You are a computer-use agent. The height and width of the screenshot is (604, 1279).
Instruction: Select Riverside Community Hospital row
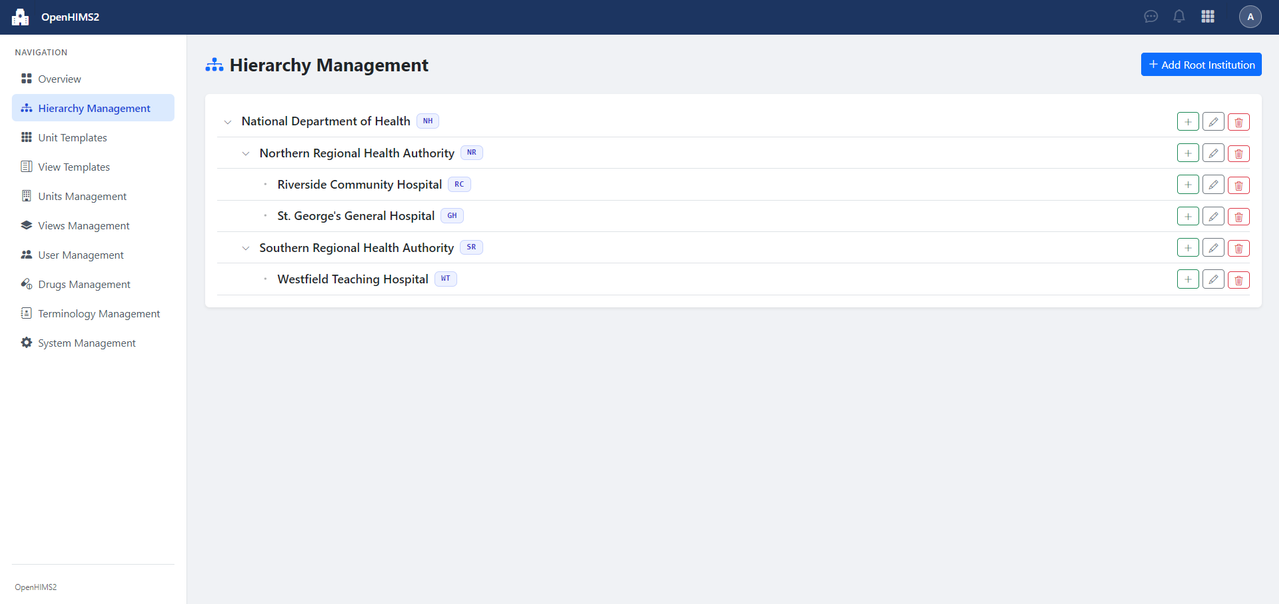733,185
